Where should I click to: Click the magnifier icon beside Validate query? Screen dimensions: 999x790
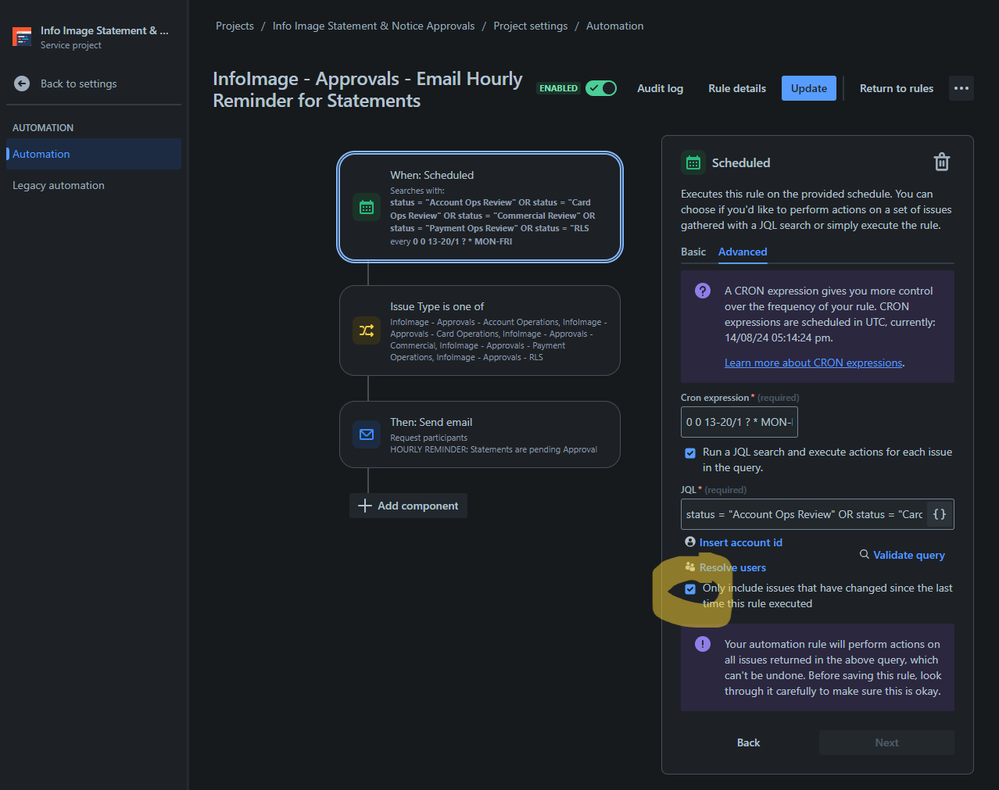point(864,554)
